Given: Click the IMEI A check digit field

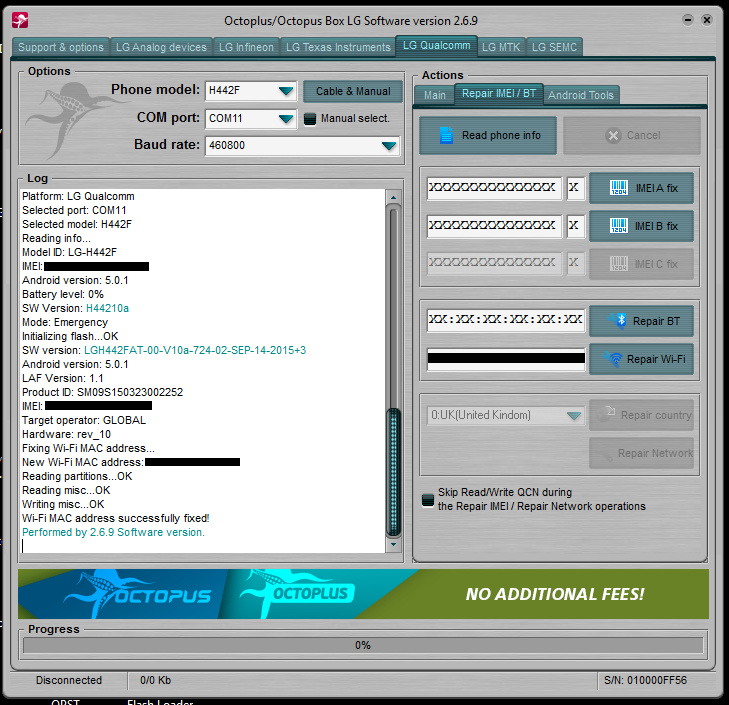Looking at the screenshot, I should coord(576,188).
